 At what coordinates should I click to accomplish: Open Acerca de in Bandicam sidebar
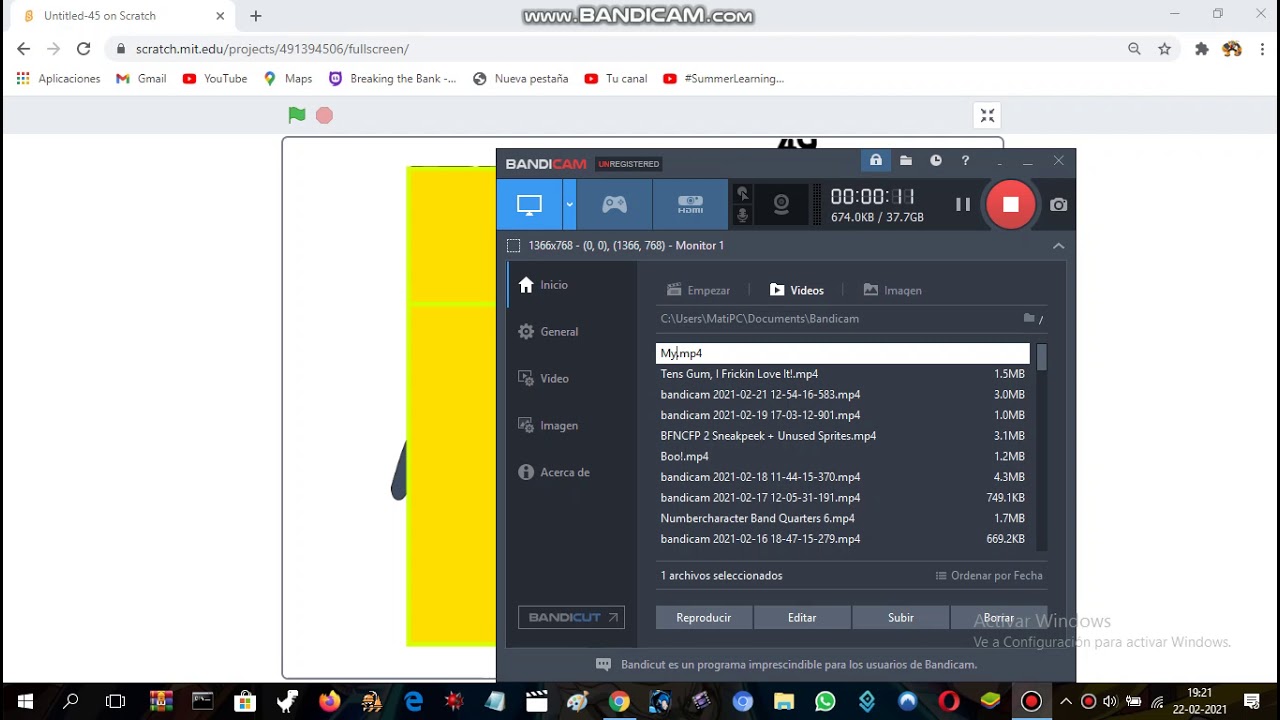[x=572, y=472]
